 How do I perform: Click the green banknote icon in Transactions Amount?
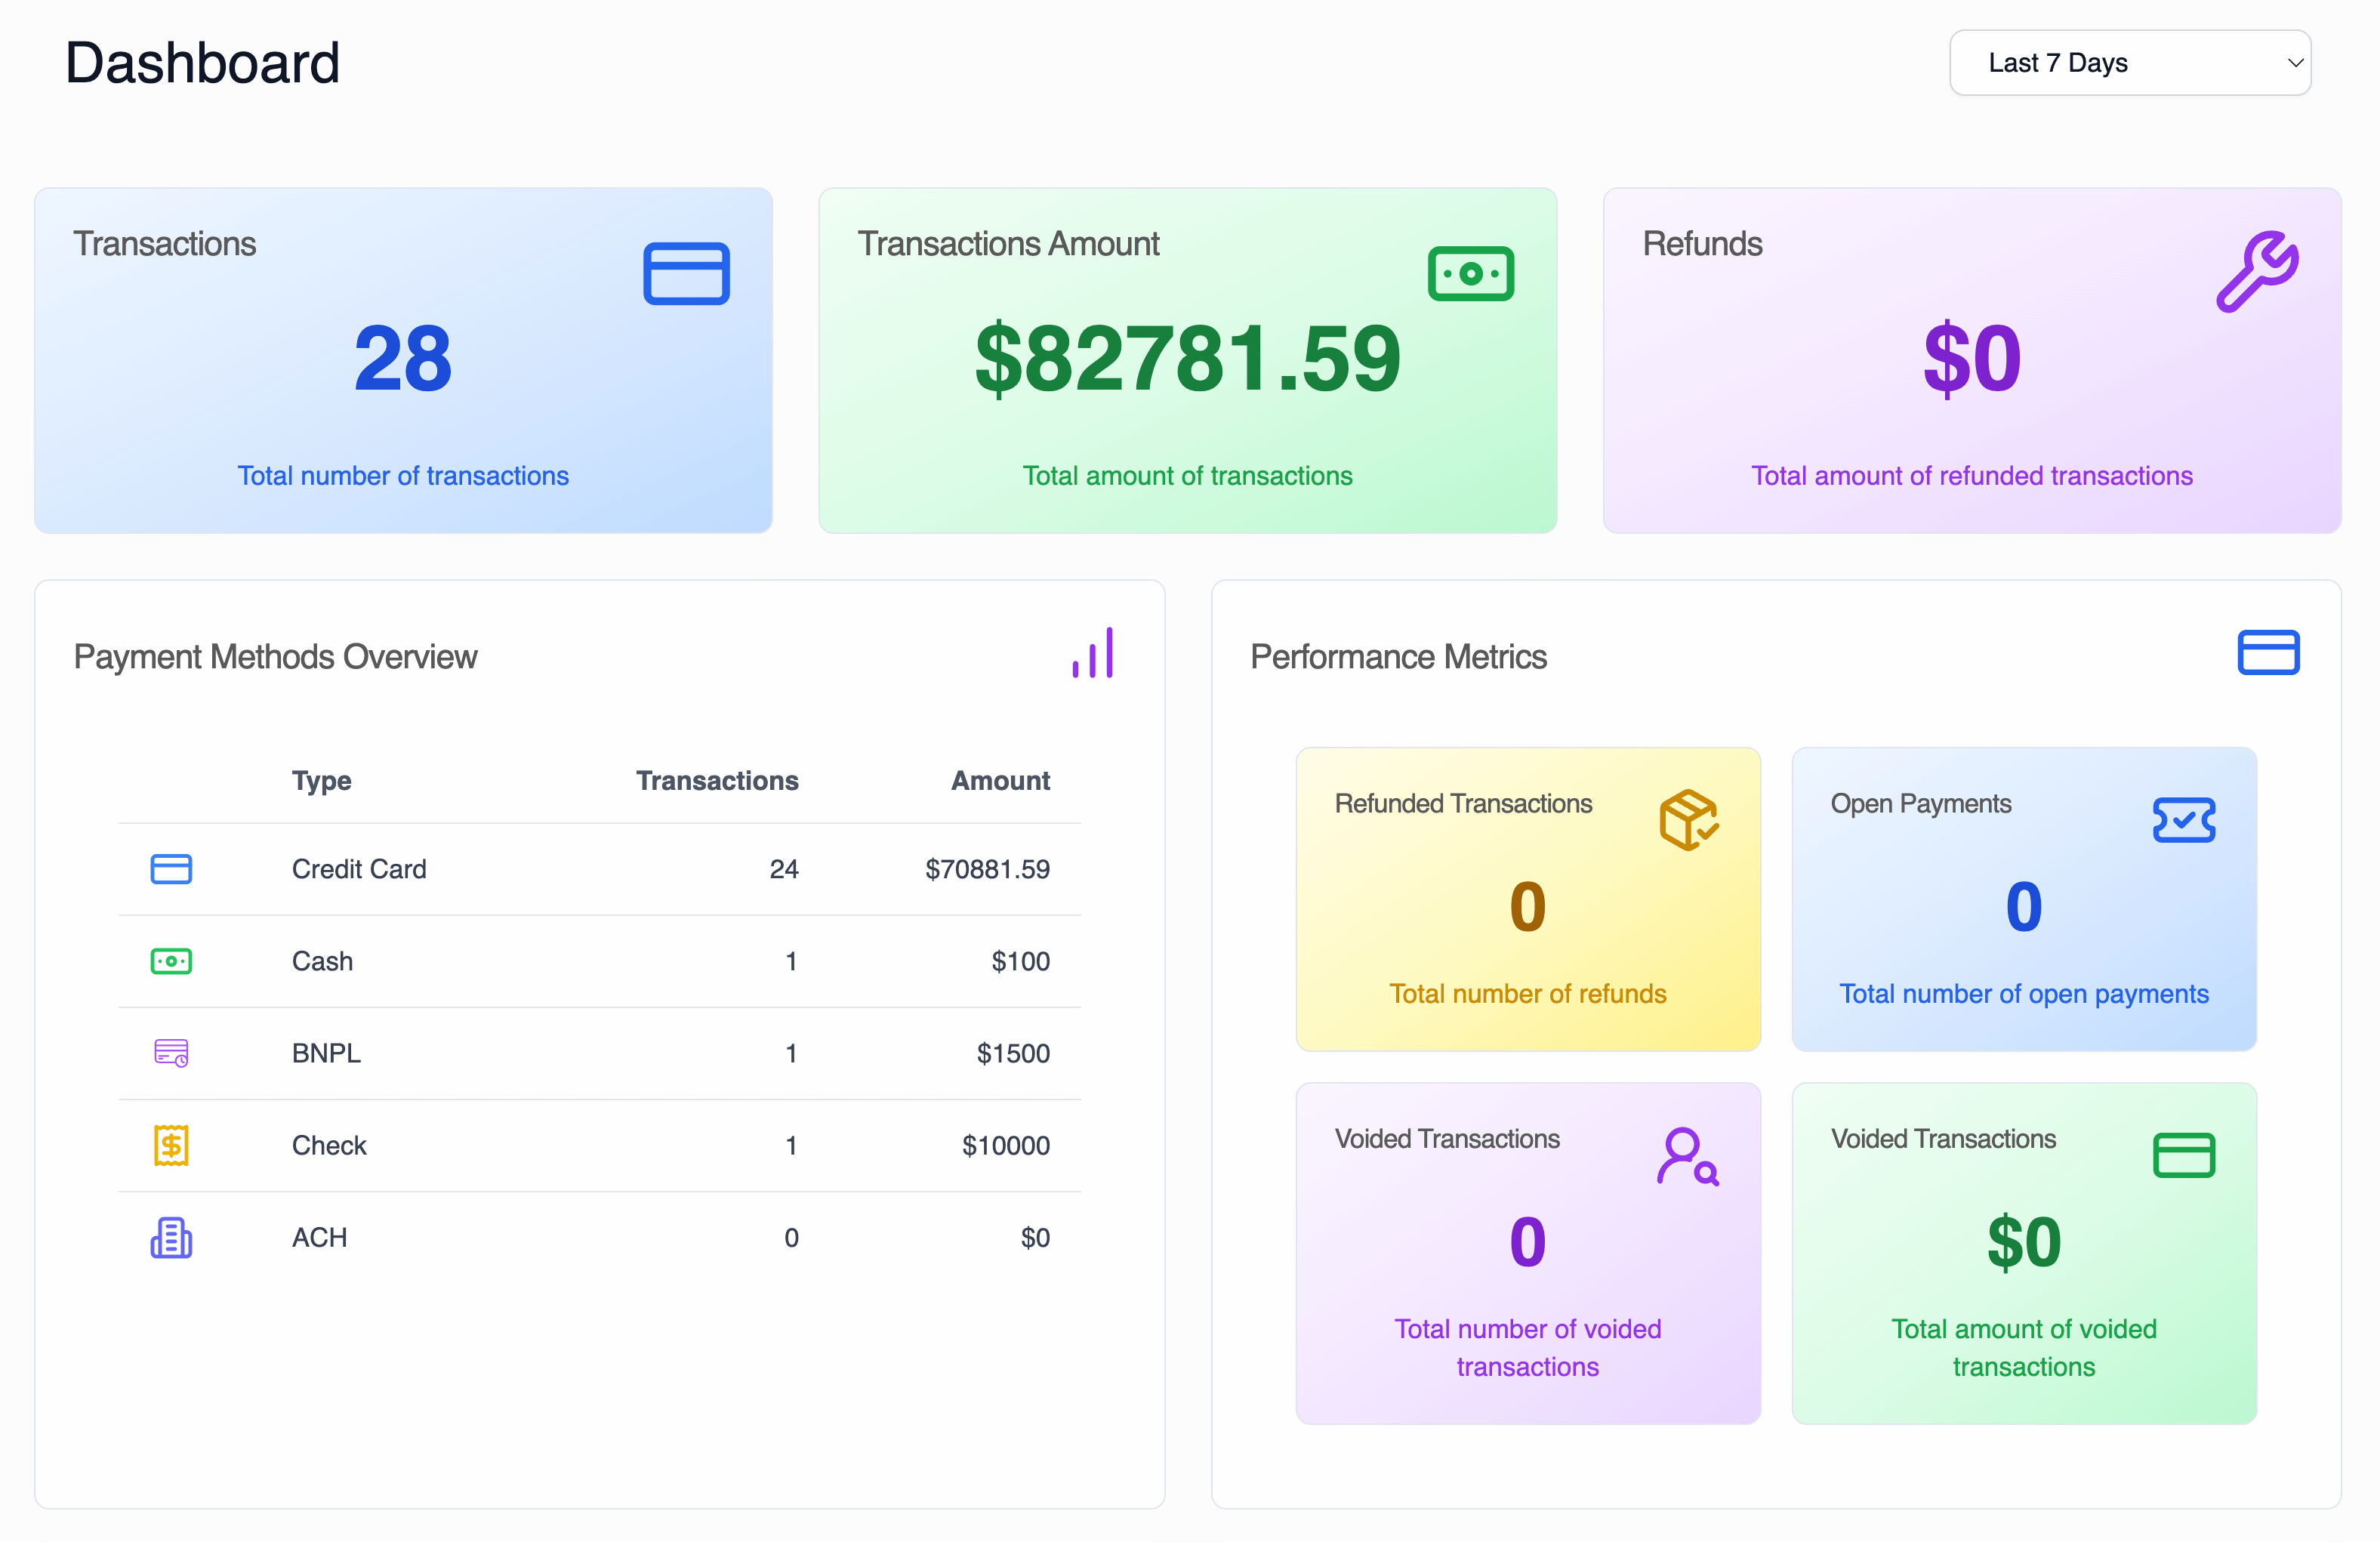[1470, 273]
